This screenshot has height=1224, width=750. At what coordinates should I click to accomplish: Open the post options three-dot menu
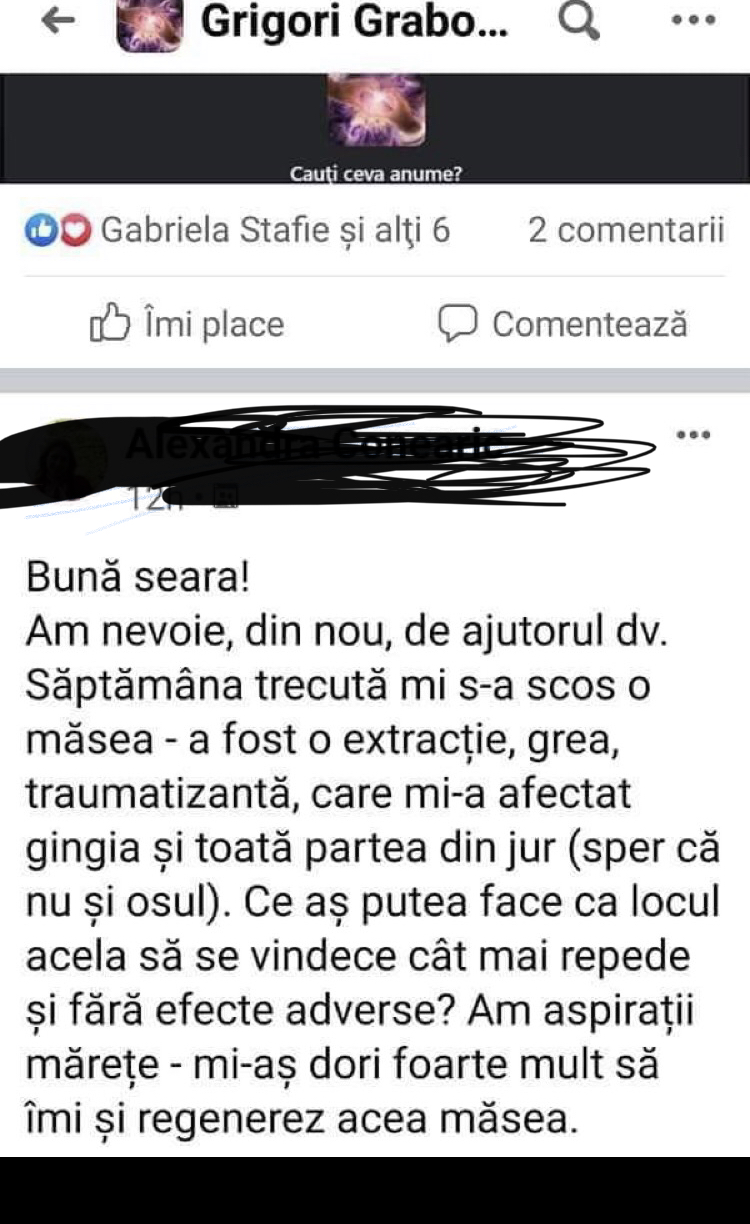click(694, 435)
